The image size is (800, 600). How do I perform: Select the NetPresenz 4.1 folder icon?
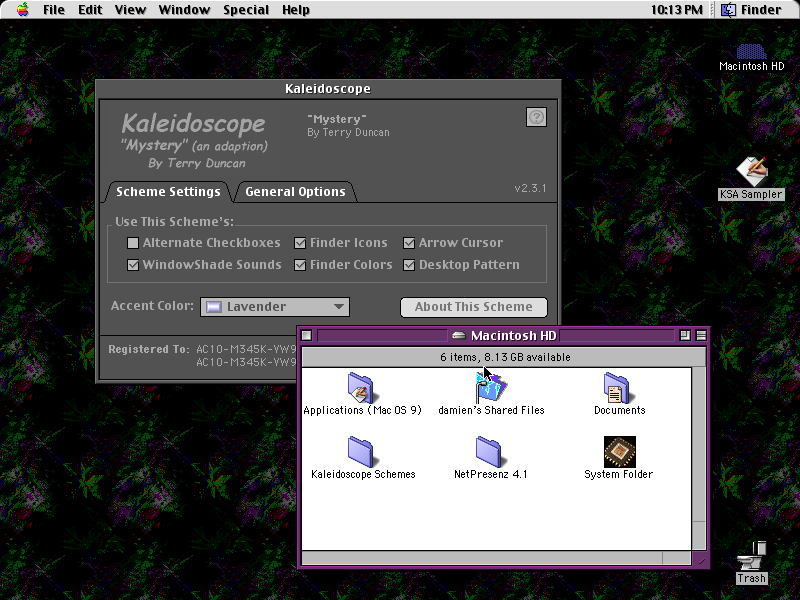489,452
